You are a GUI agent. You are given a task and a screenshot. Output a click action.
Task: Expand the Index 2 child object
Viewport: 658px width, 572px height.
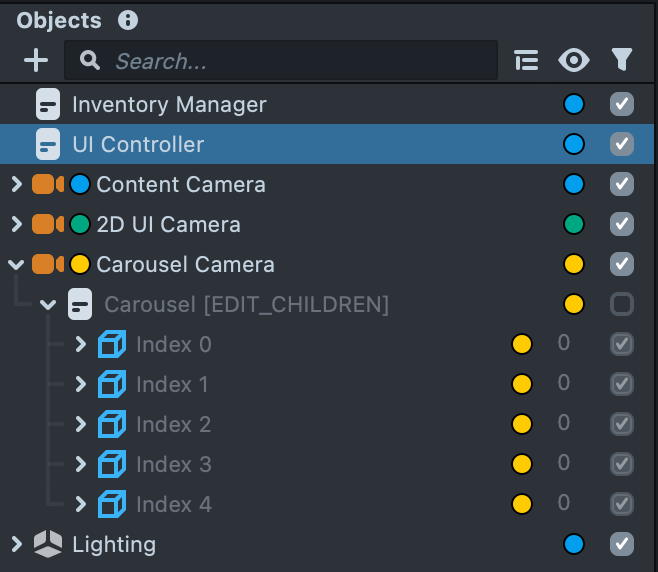(x=81, y=424)
